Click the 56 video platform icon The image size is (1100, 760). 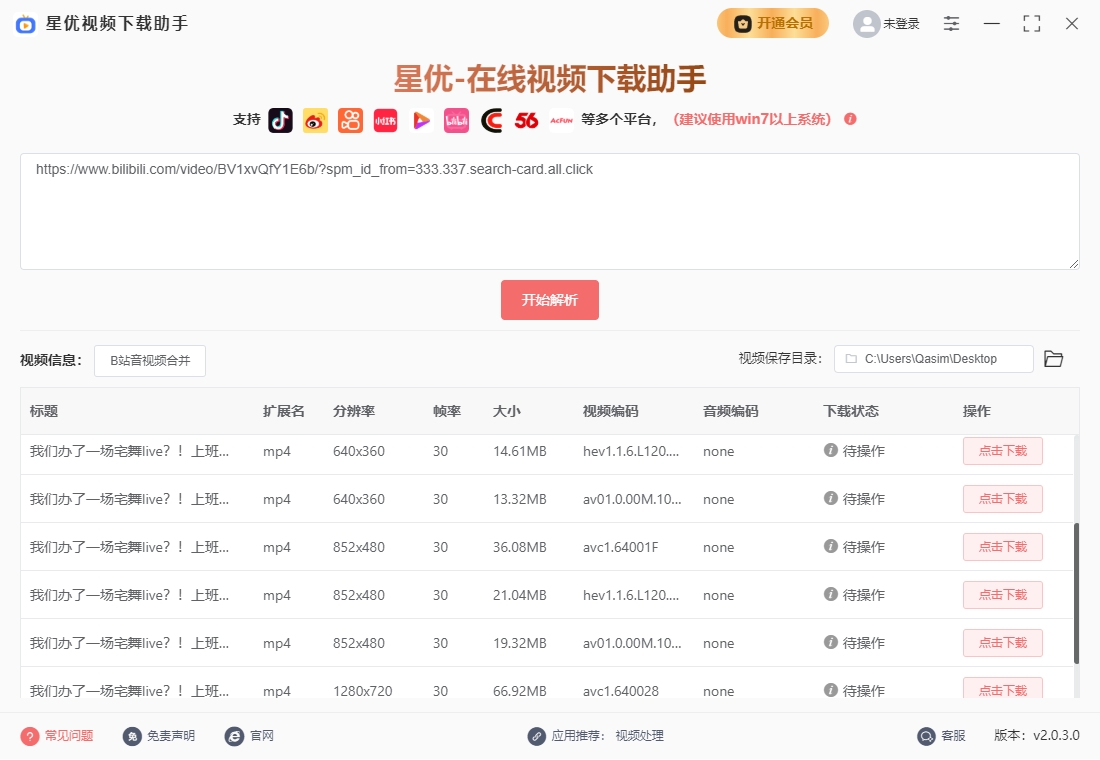coord(526,120)
